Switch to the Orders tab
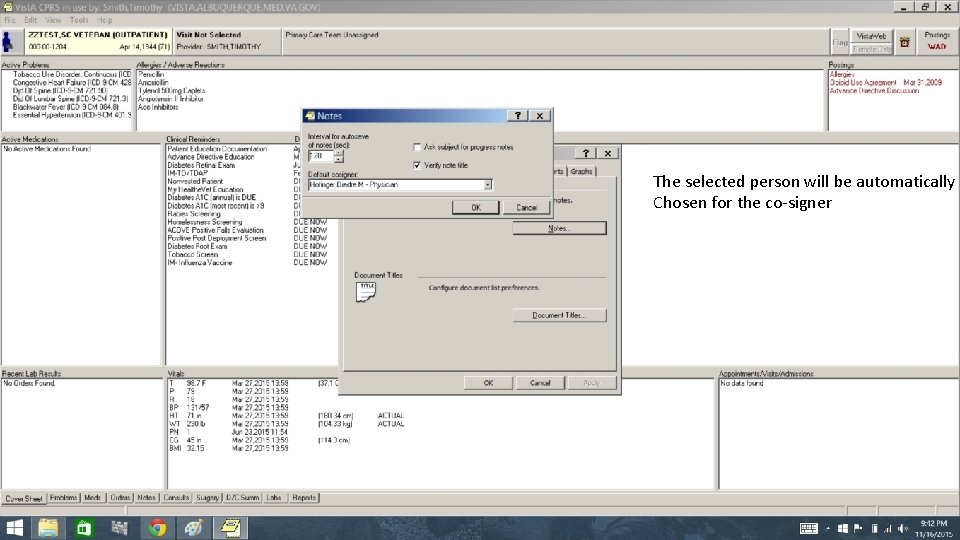Screen dimensions: 960x540 pos(120,498)
